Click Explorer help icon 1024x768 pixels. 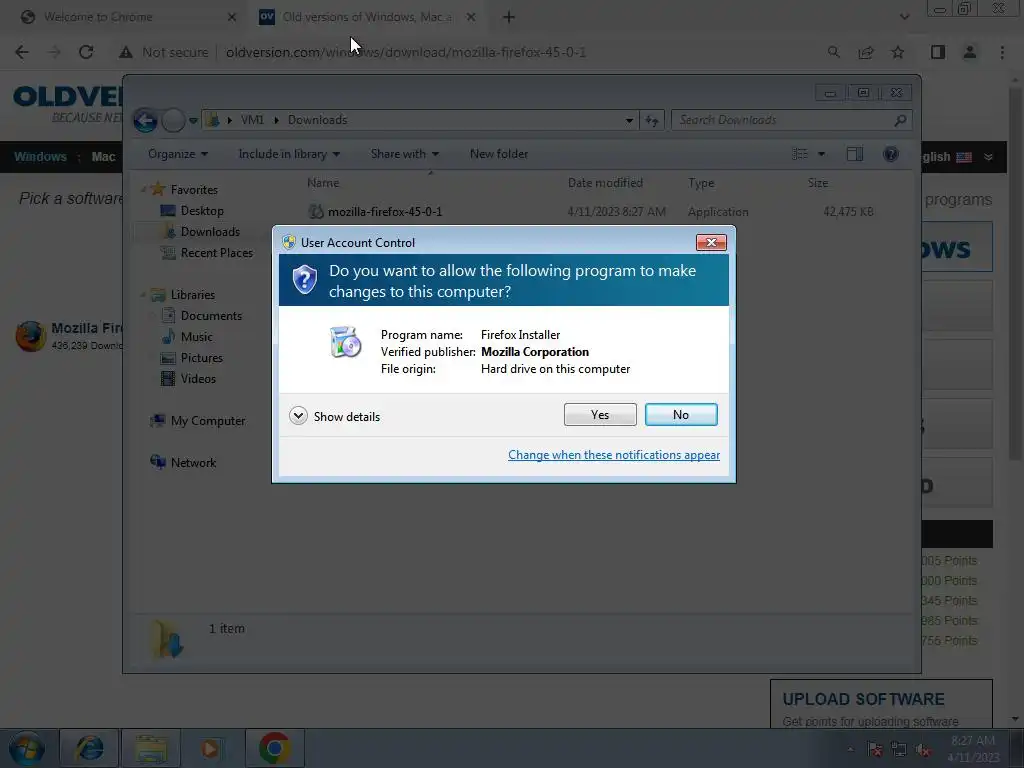pyautogui.click(x=891, y=154)
